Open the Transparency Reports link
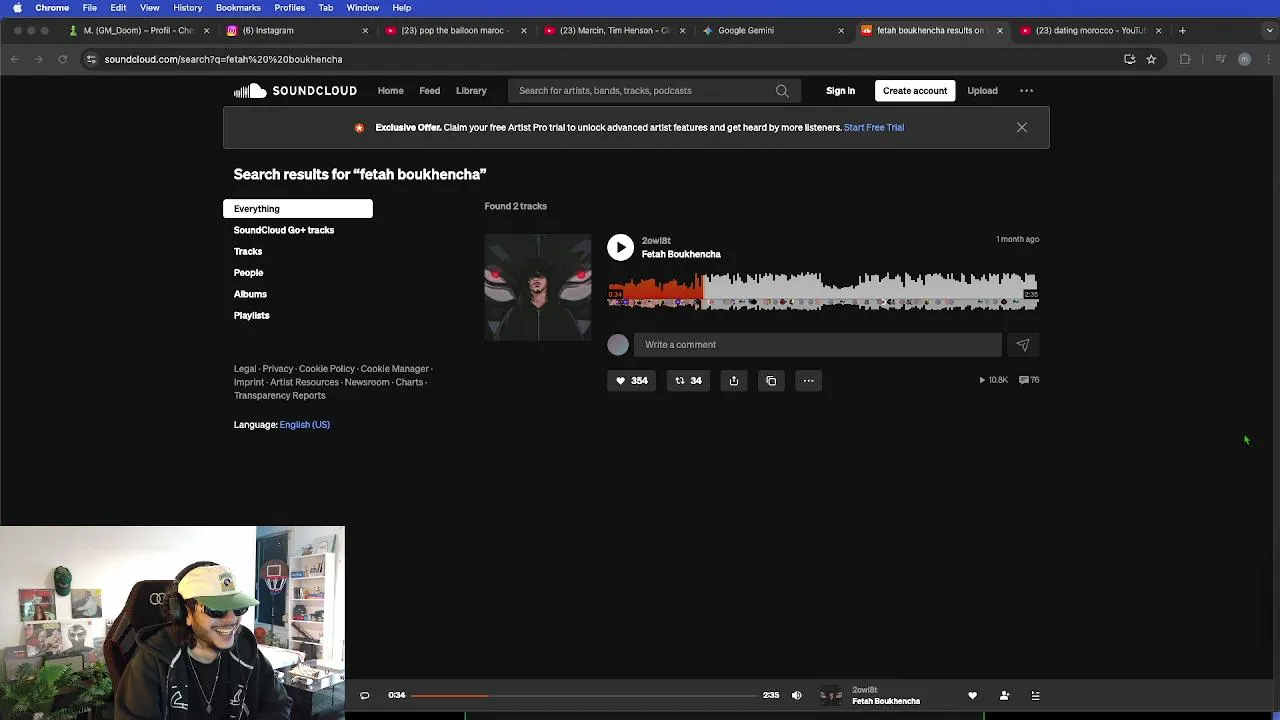 [279, 396]
